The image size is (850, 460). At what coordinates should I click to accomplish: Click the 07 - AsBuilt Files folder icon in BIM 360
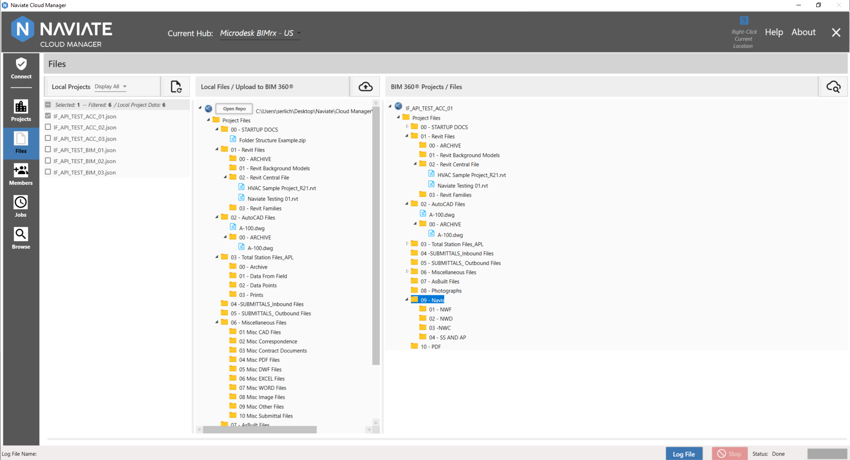tap(415, 281)
